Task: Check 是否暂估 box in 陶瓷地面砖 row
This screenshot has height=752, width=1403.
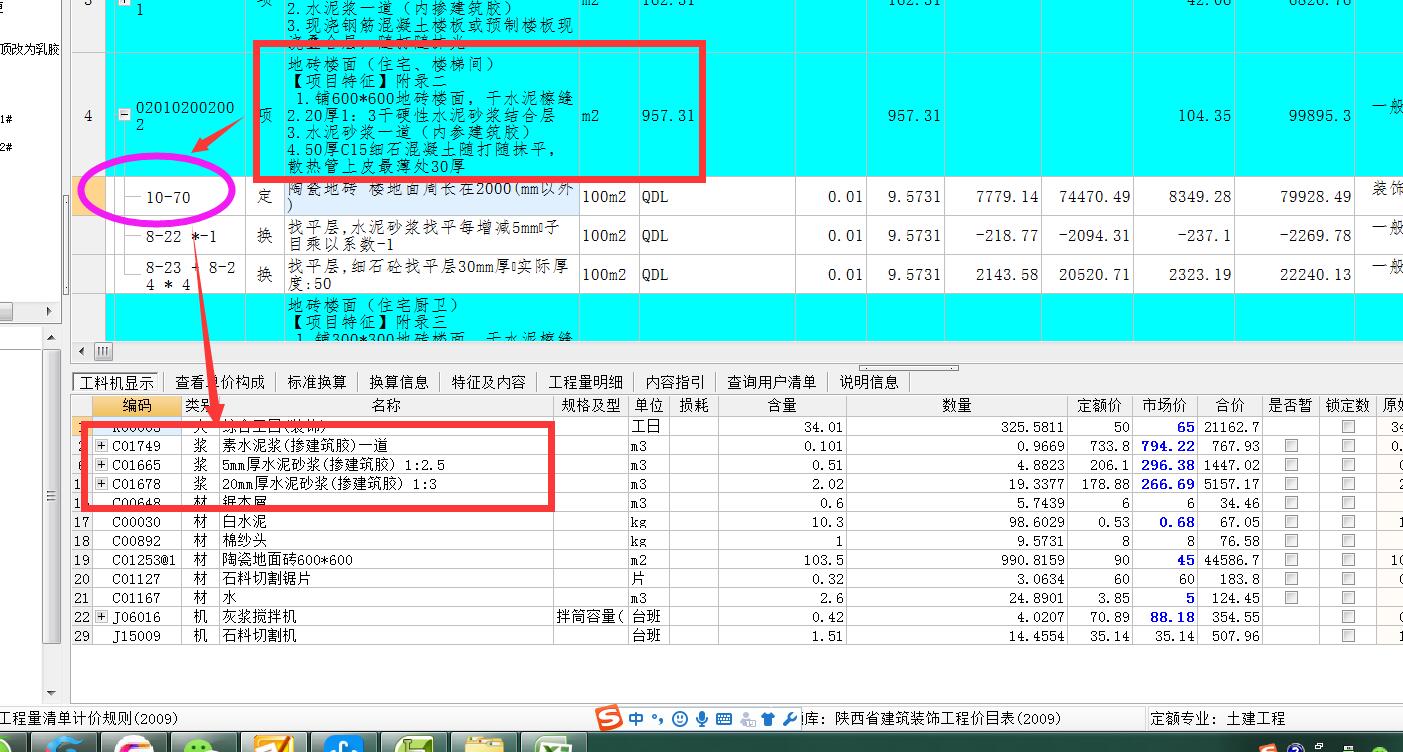Action: pyautogui.click(x=1292, y=559)
